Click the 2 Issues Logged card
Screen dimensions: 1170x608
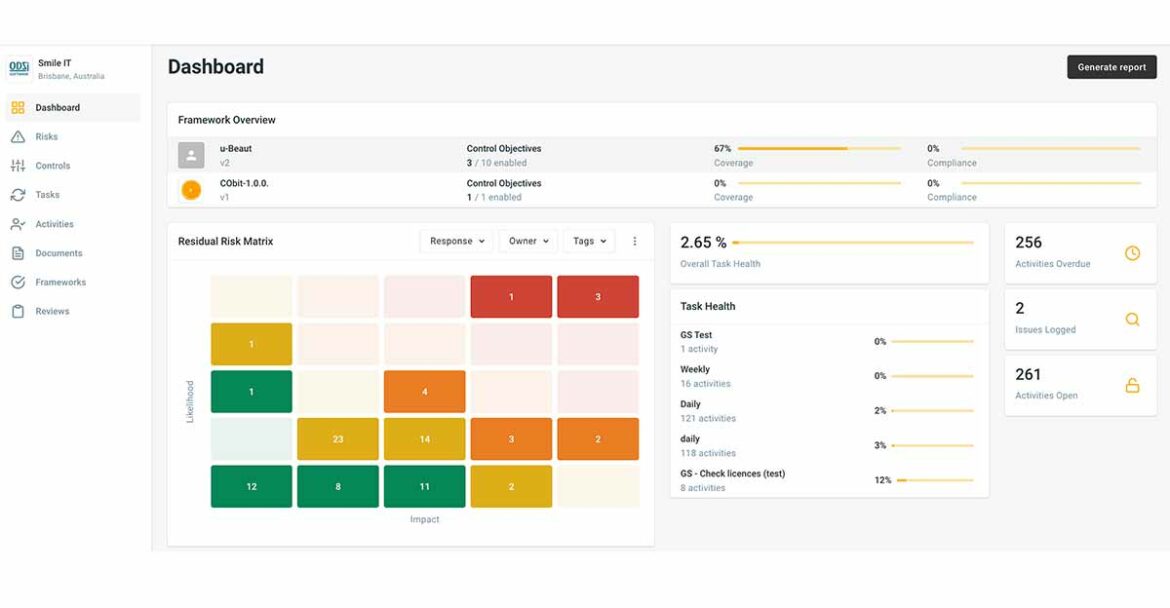point(1080,319)
